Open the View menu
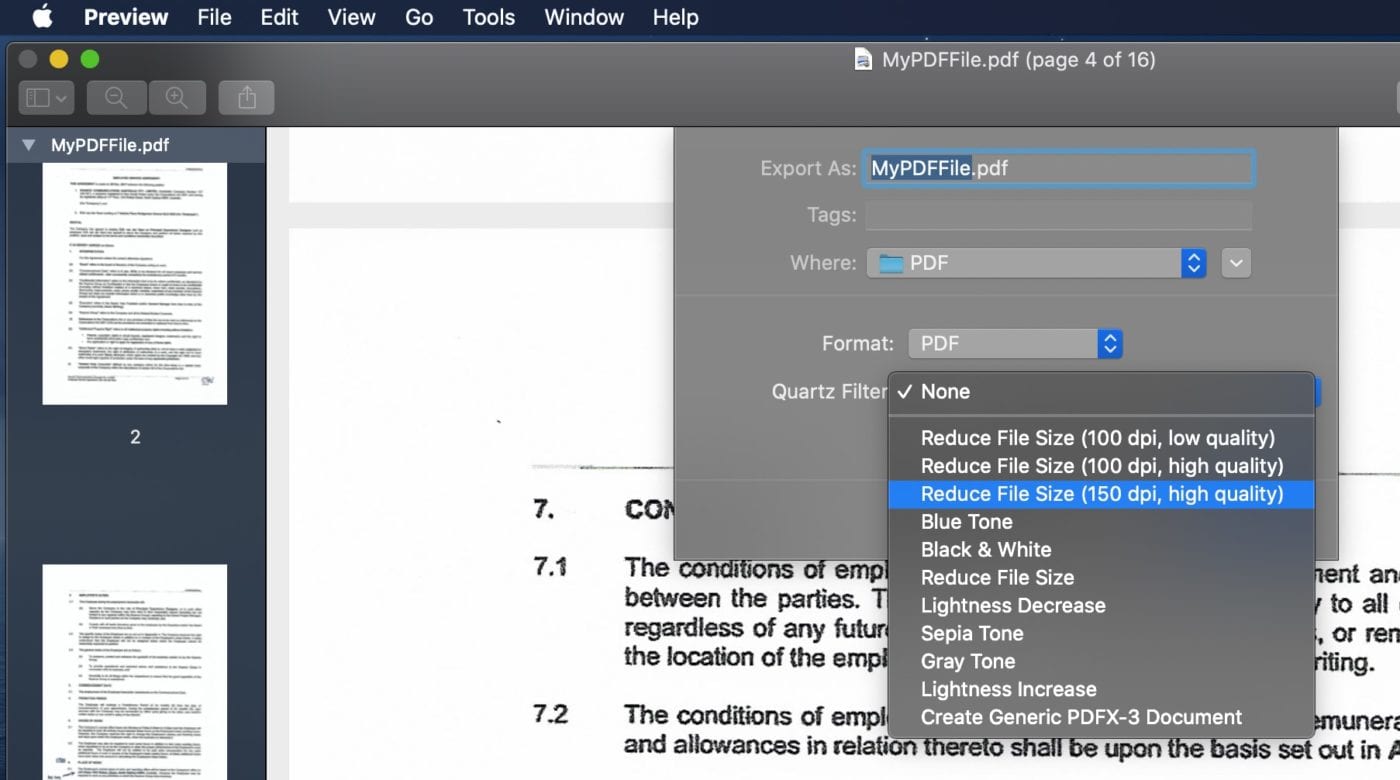 tap(351, 17)
